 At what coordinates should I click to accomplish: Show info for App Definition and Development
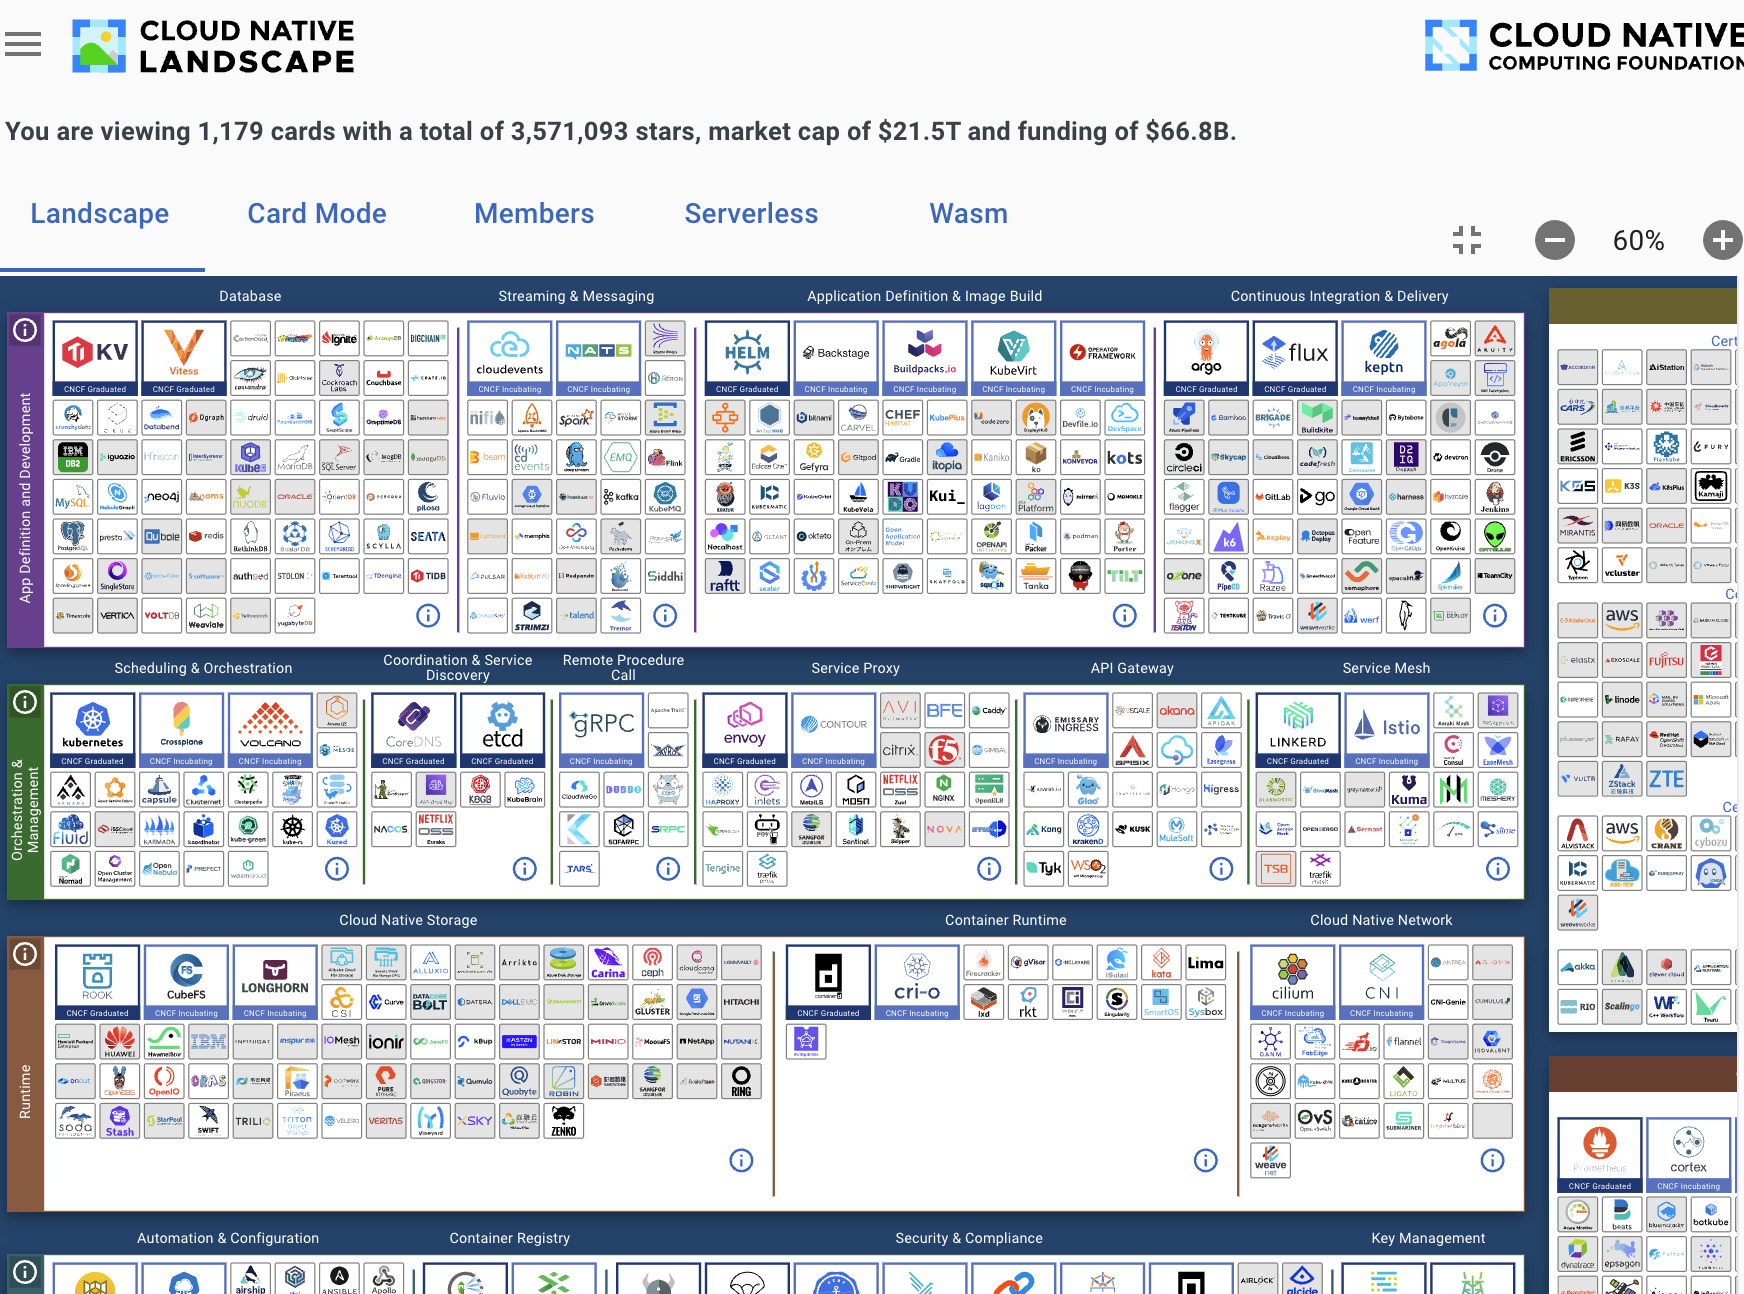(25, 330)
